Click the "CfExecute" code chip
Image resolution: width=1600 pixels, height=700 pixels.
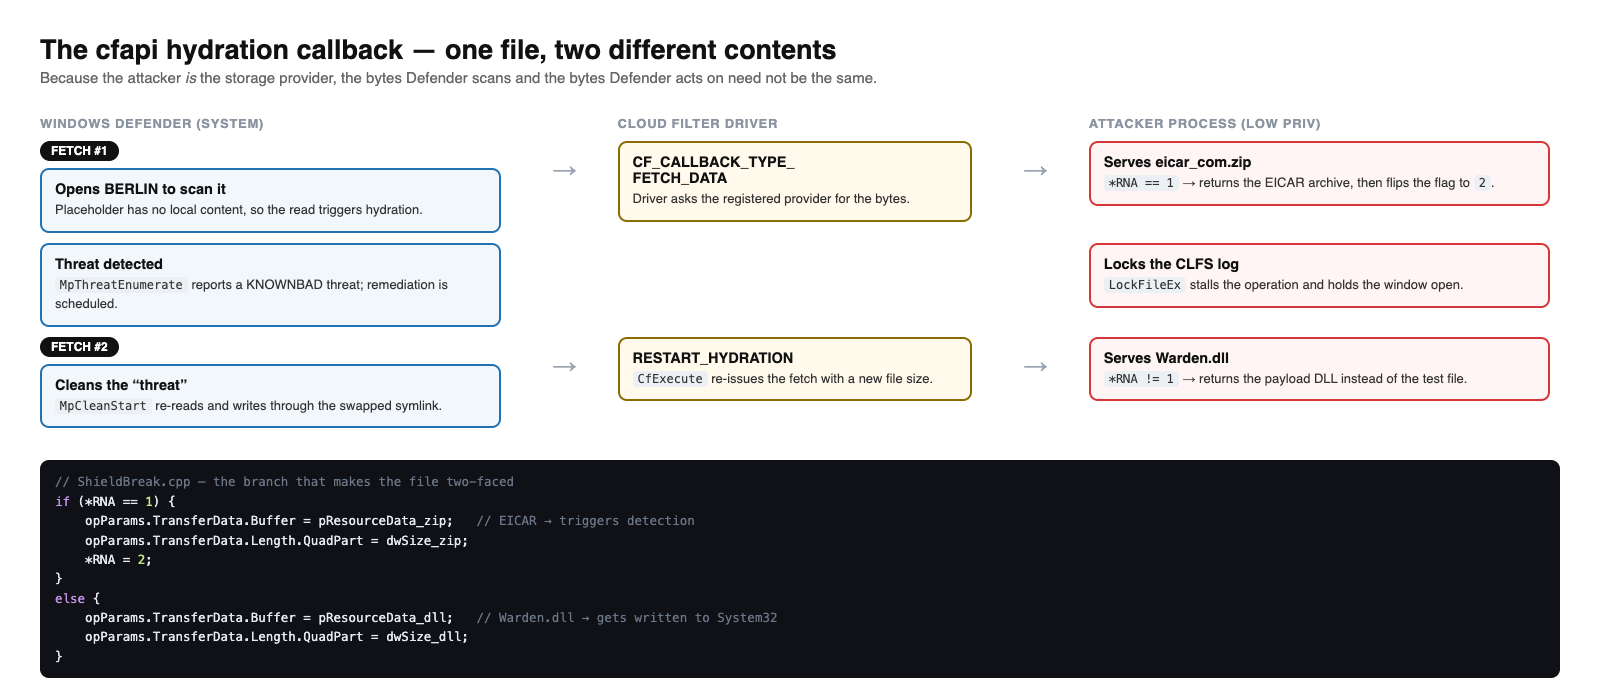tap(670, 379)
